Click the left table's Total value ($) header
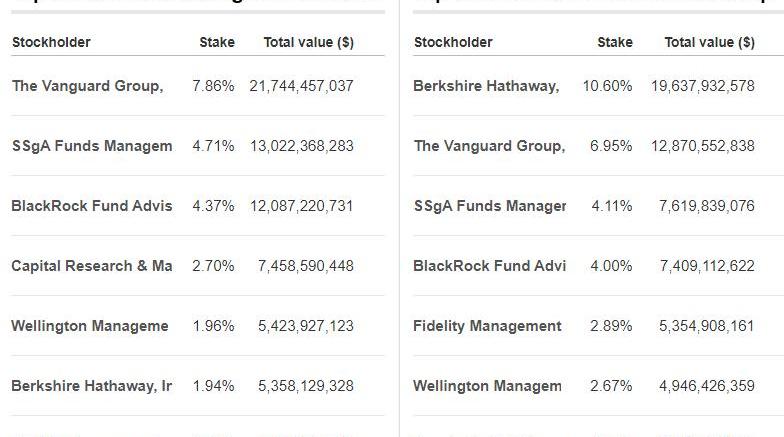The width and height of the screenshot is (784, 437). 308,42
